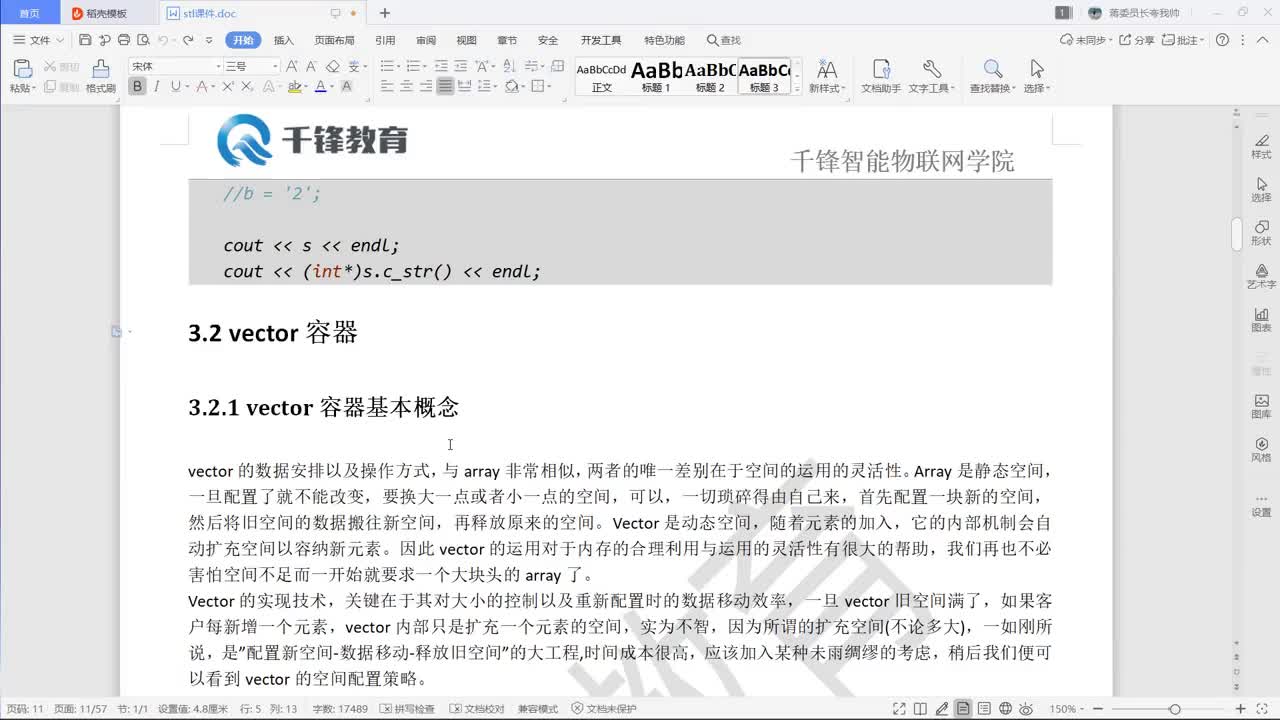Clear formatting with the eraser icon
The height and width of the screenshot is (720, 1280).
[333, 66]
